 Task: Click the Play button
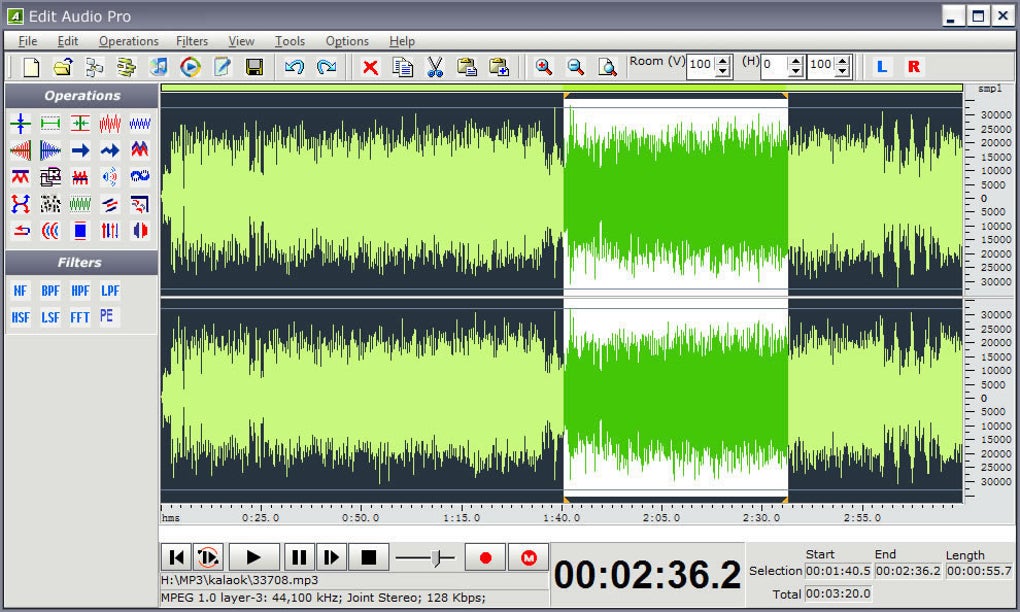[x=254, y=557]
